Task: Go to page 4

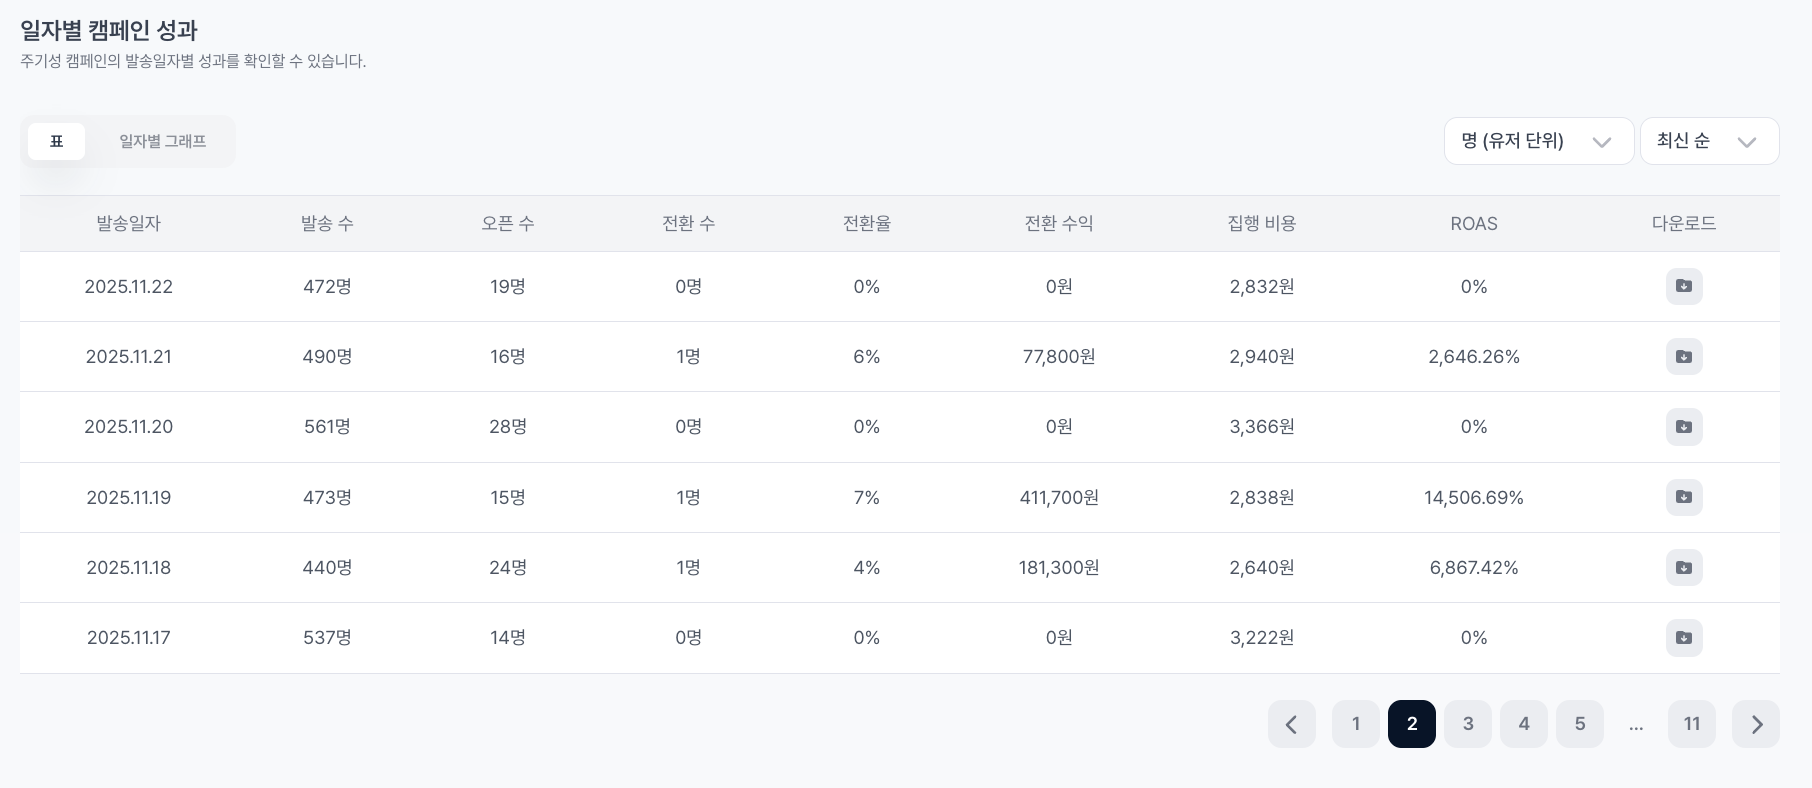Action: (1524, 724)
